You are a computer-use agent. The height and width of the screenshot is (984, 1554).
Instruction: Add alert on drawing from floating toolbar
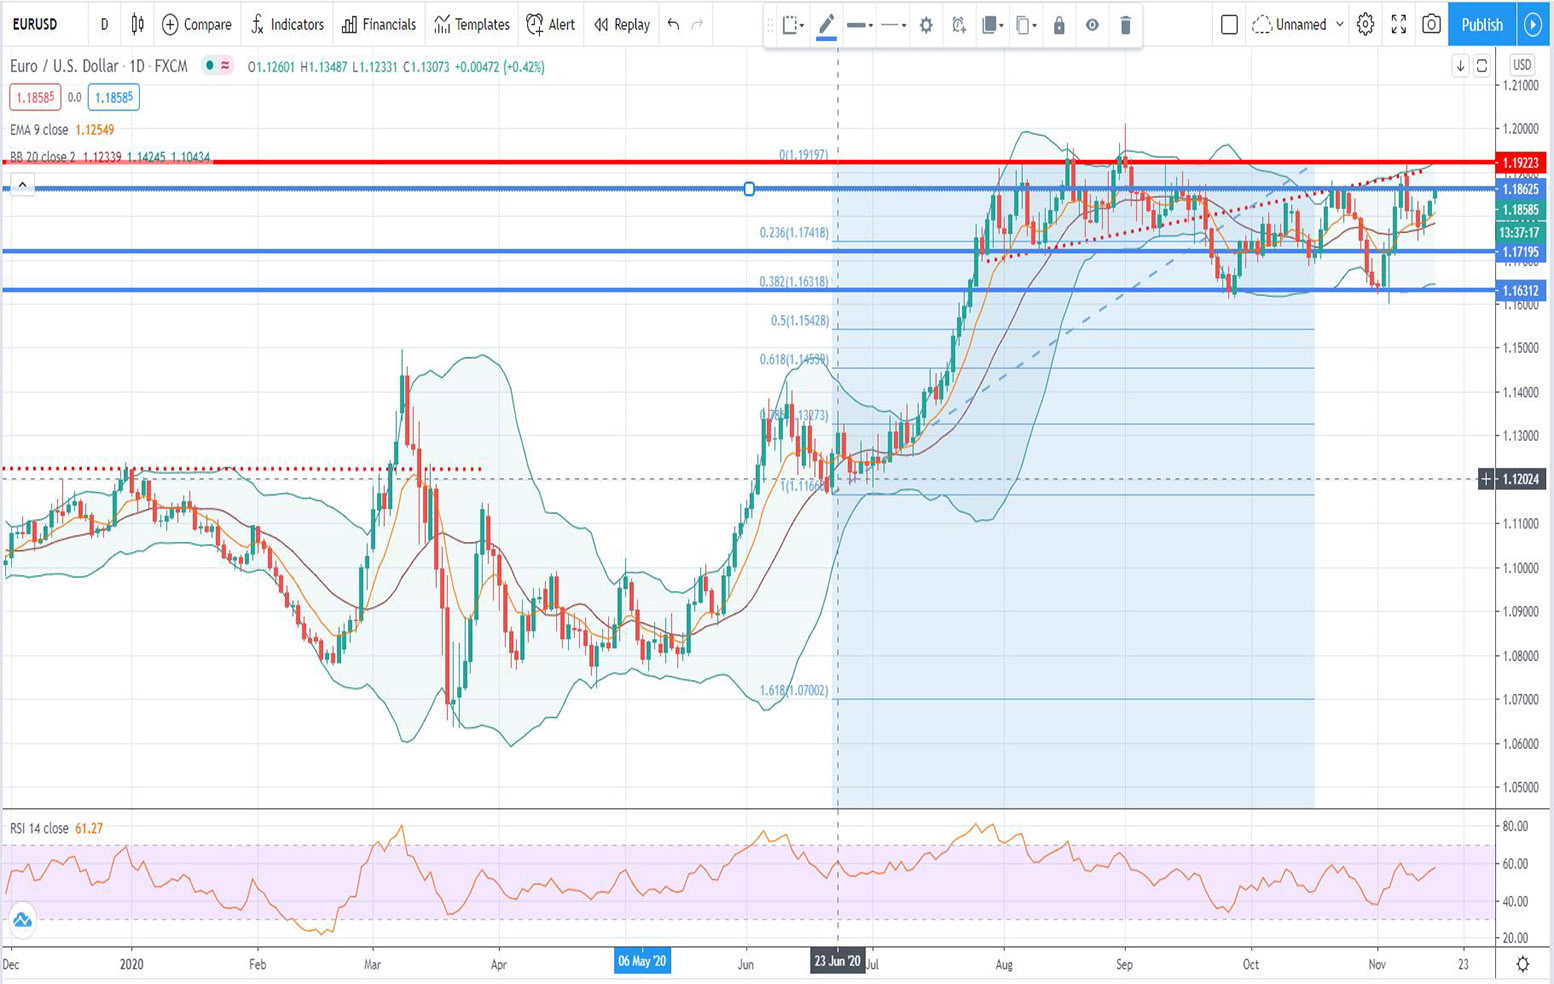click(x=958, y=25)
